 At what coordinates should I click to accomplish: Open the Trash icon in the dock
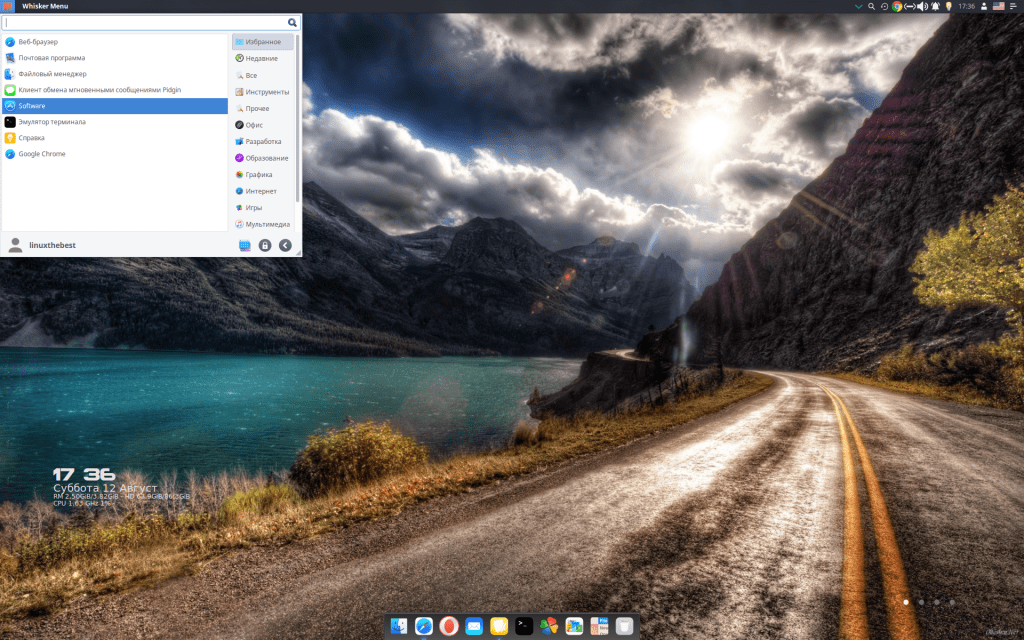pos(624,626)
